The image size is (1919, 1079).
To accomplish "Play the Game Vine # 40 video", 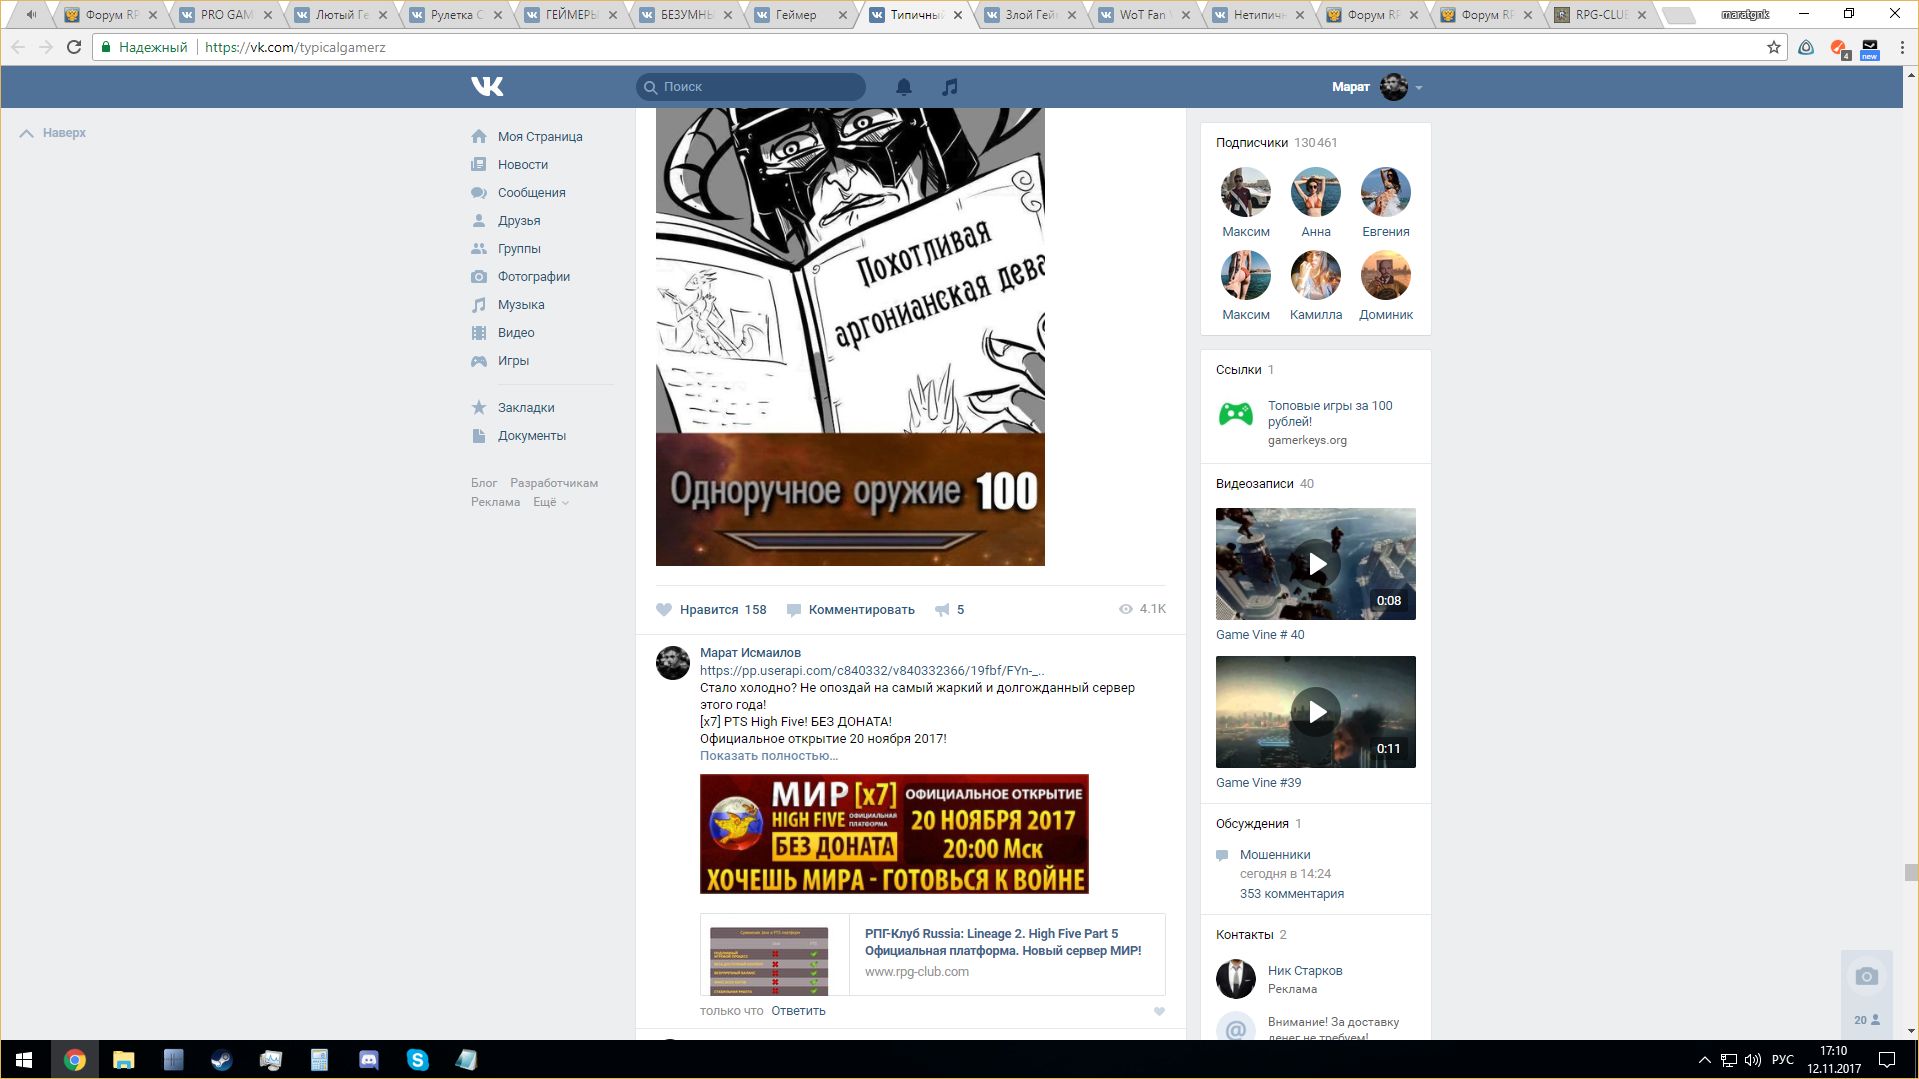I will [1316, 564].
